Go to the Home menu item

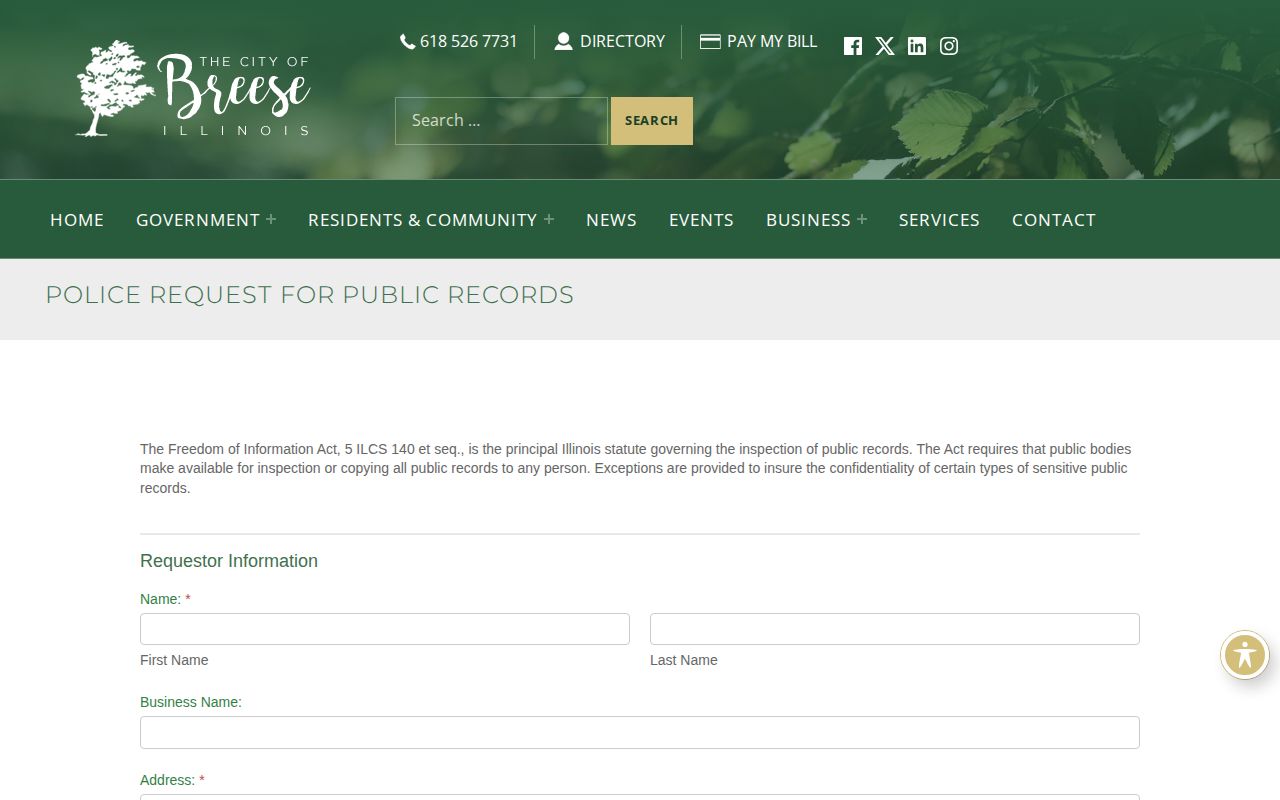coord(77,220)
